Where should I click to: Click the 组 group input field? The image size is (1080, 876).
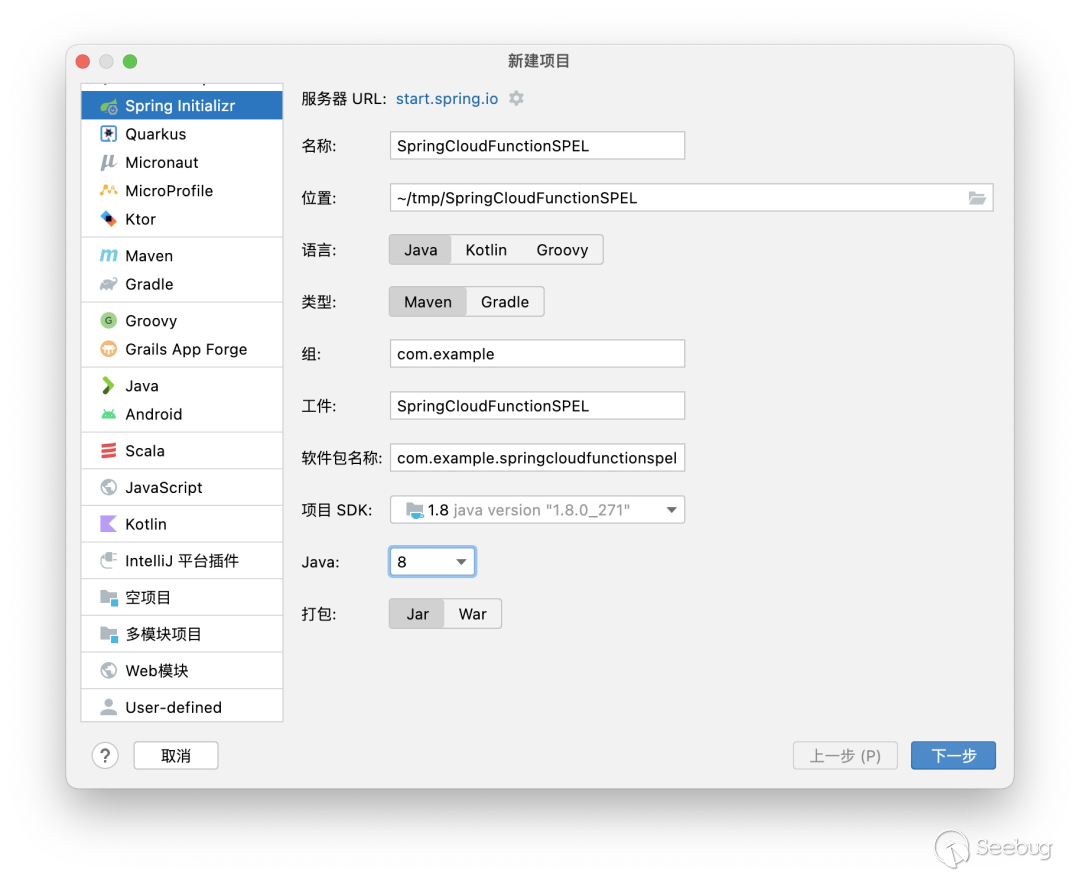[x=537, y=354]
